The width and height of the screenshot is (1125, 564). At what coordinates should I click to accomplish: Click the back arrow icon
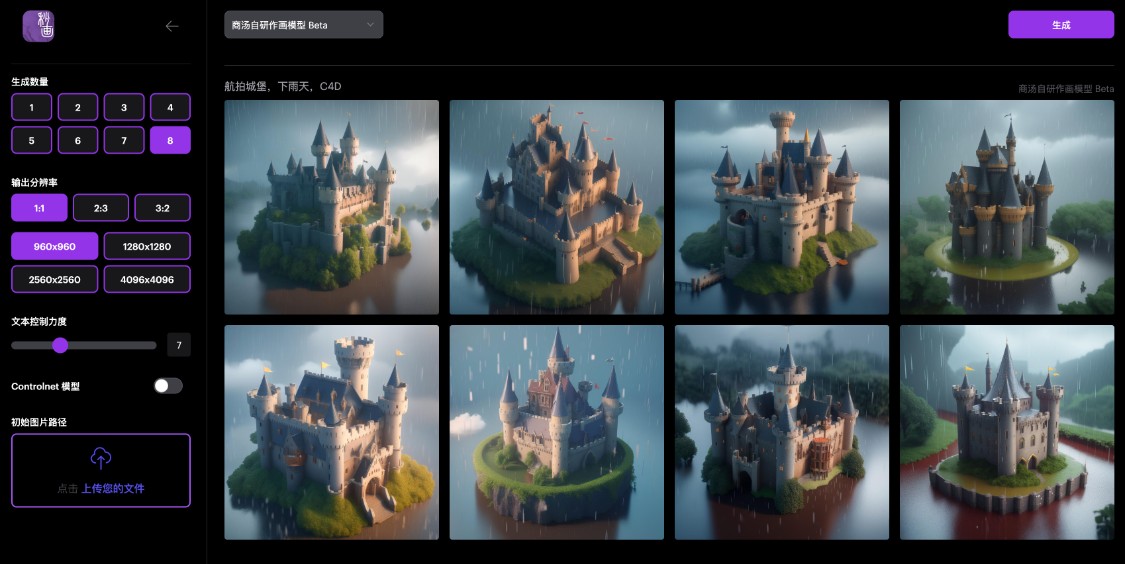(x=171, y=27)
